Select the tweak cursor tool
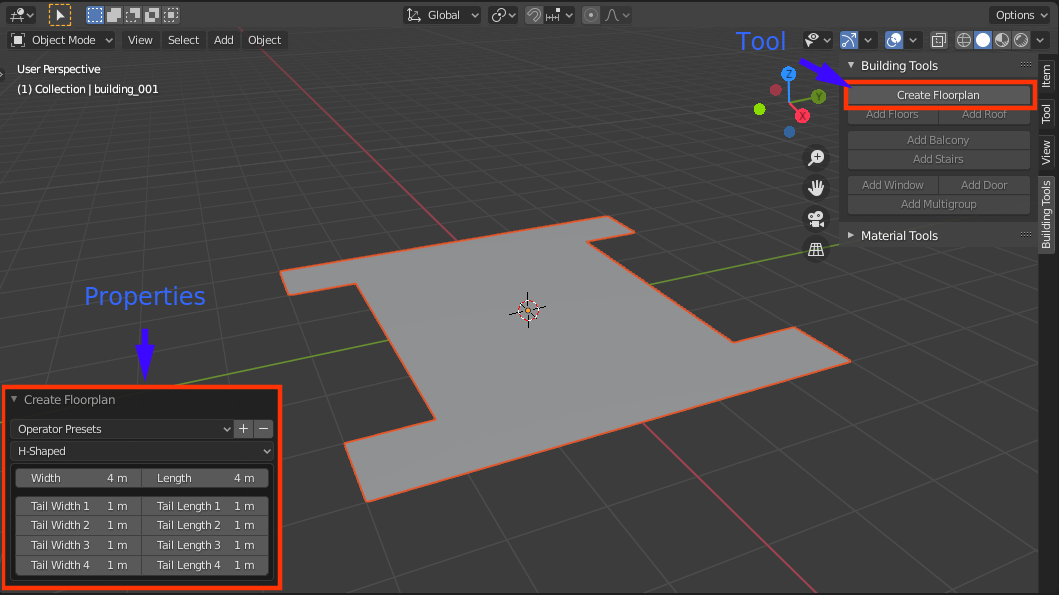1059x595 pixels. pos(59,15)
